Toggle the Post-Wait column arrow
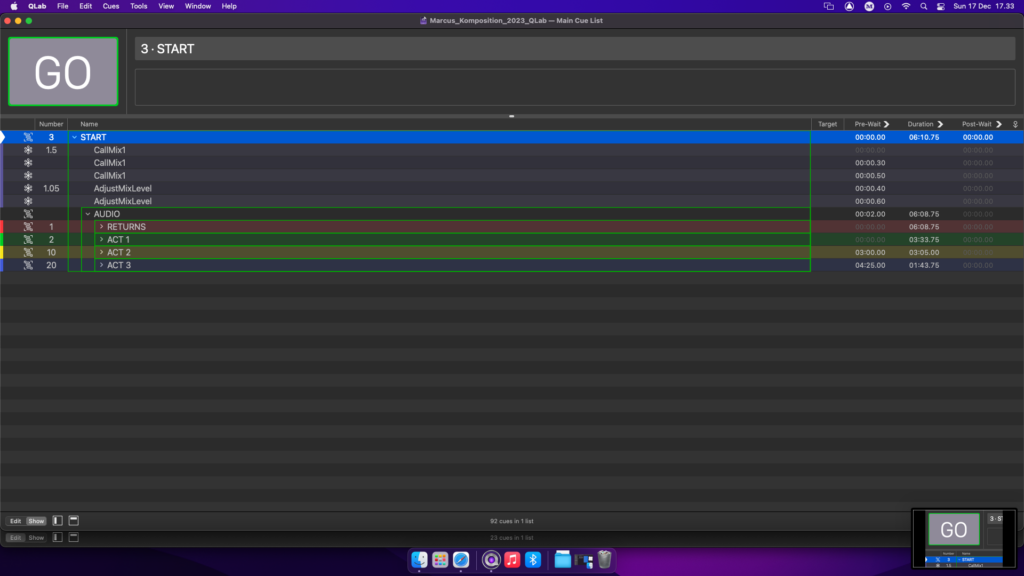Image resolution: width=1024 pixels, height=576 pixels. (x=999, y=124)
